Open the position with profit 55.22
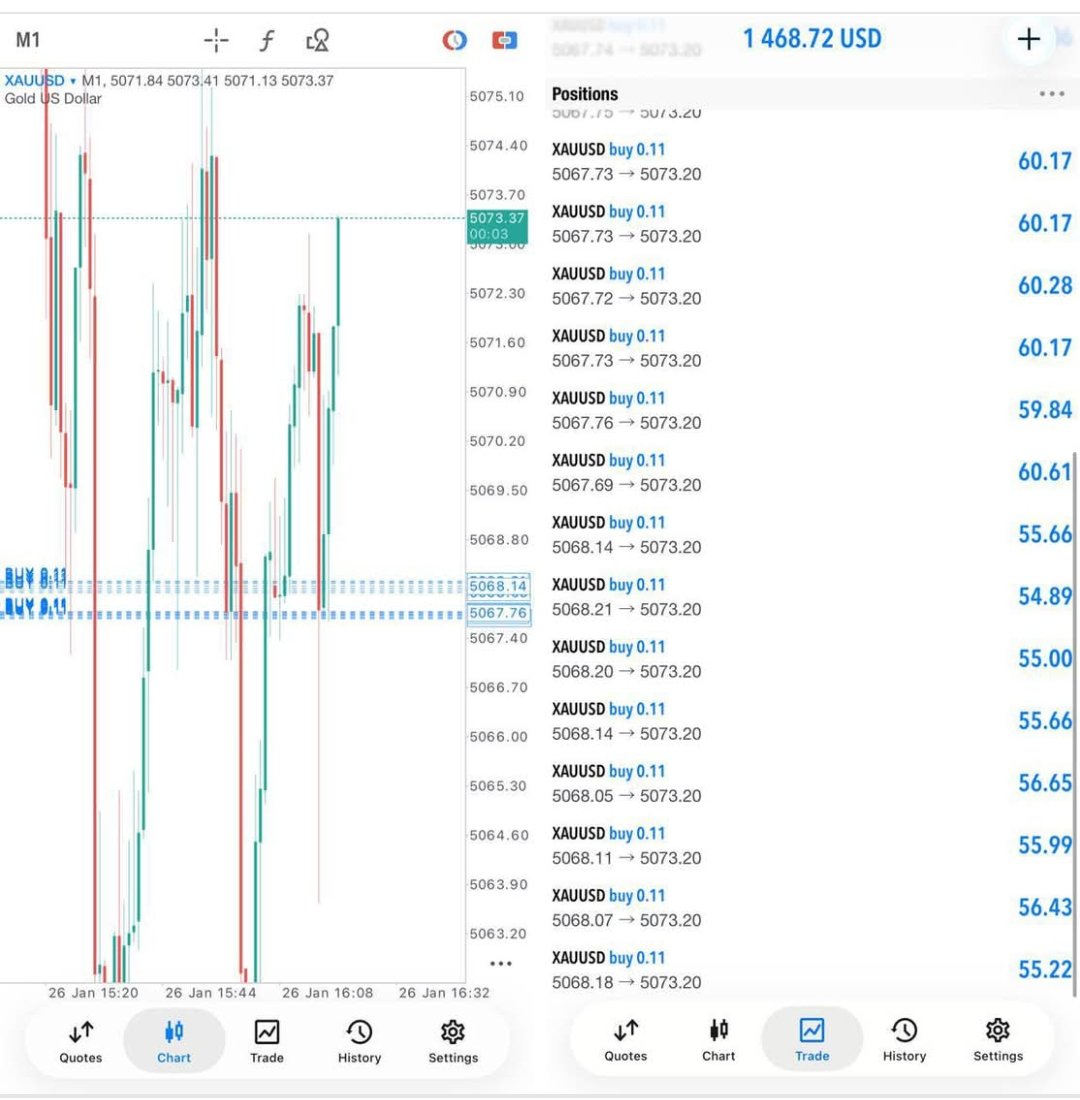 pos(812,970)
